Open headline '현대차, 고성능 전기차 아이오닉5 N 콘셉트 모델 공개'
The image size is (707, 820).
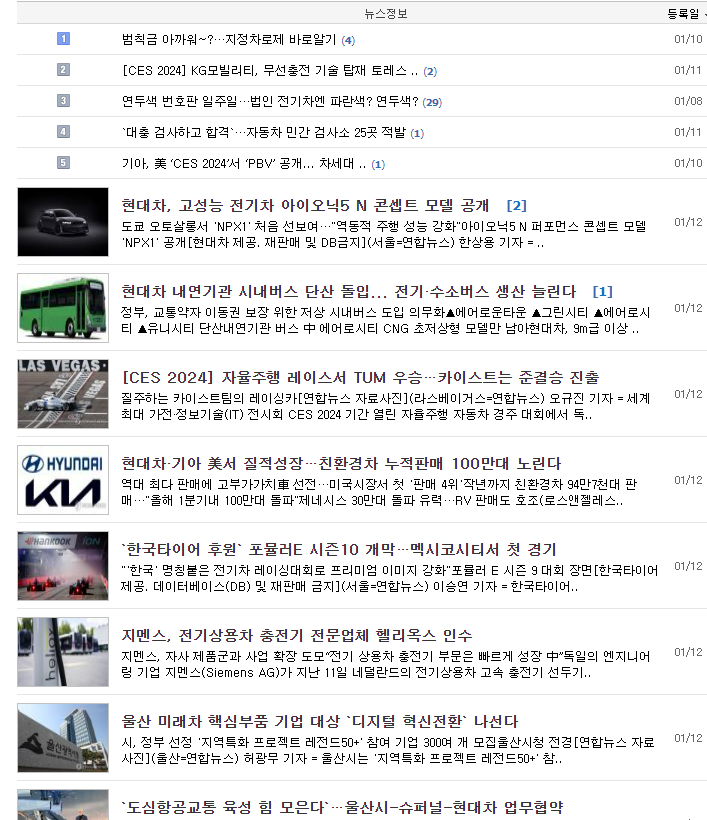point(305,206)
